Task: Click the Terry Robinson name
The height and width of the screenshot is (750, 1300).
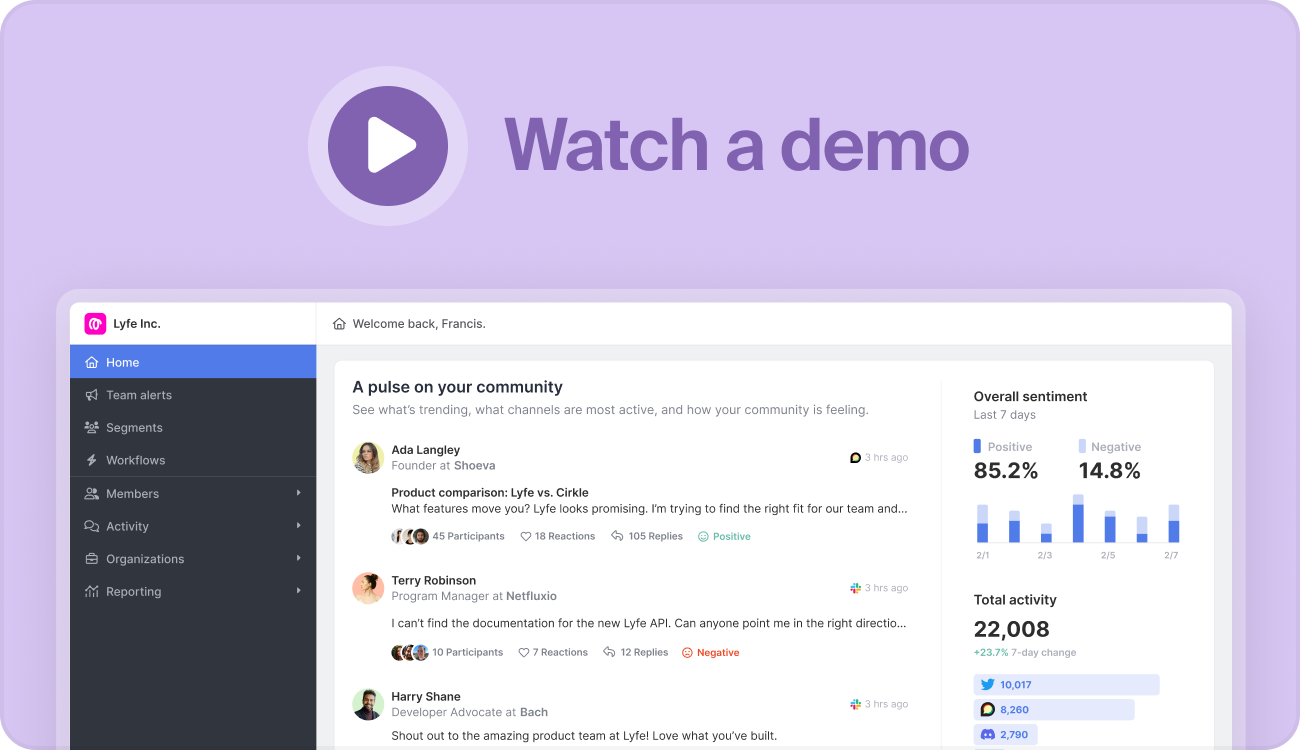Action: click(x=434, y=580)
